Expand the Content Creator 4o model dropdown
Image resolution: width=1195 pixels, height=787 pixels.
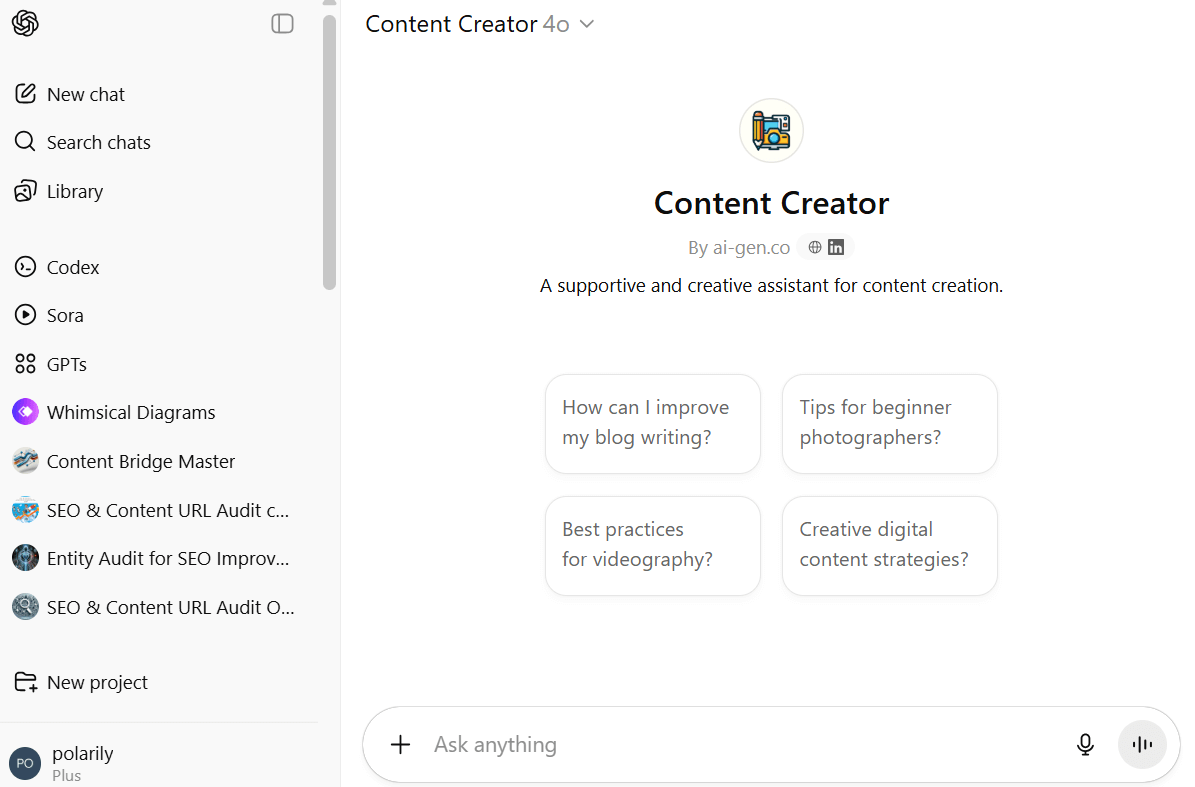coord(479,24)
